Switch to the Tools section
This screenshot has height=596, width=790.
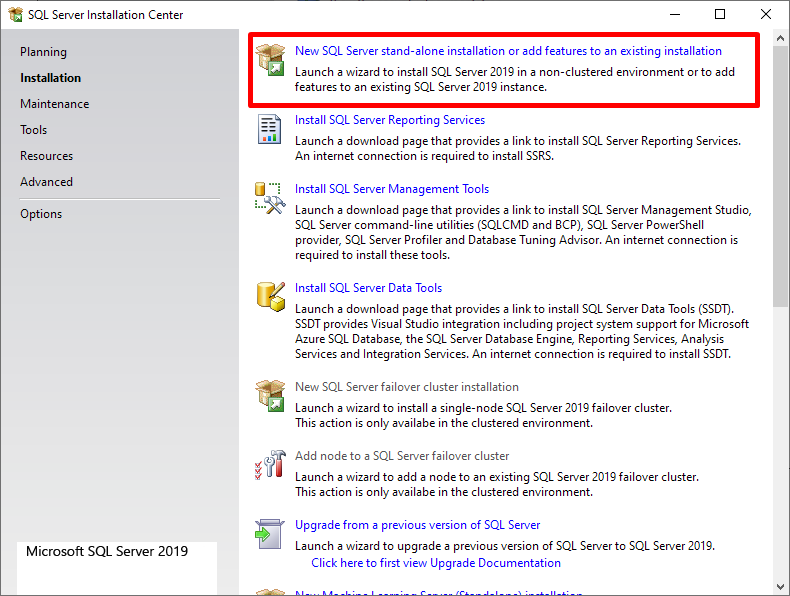pos(33,130)
